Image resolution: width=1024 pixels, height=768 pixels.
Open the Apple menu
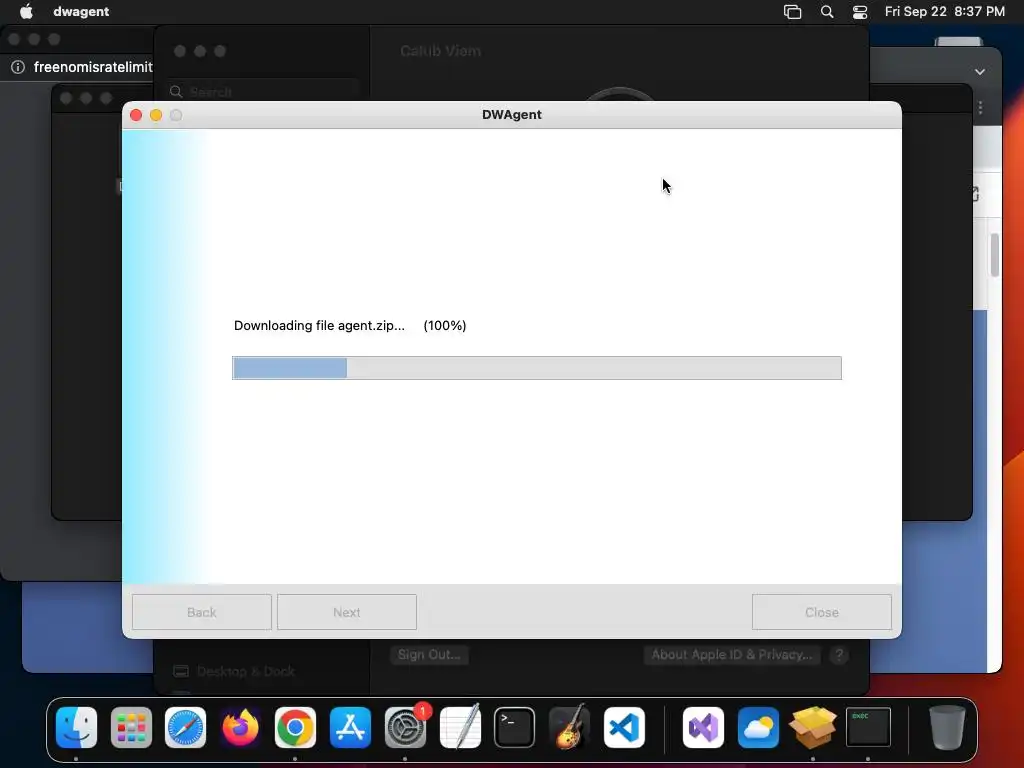pos(26,11)
